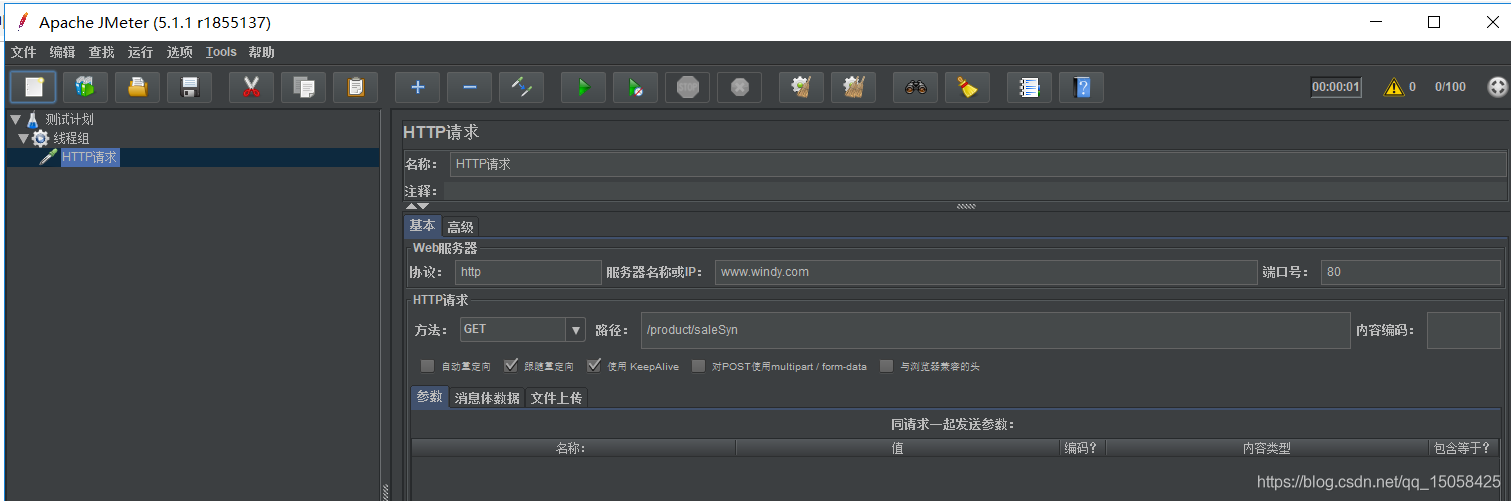Open the 运行 menu
The width and height of the screenshot is (1511, 501).
140,52
